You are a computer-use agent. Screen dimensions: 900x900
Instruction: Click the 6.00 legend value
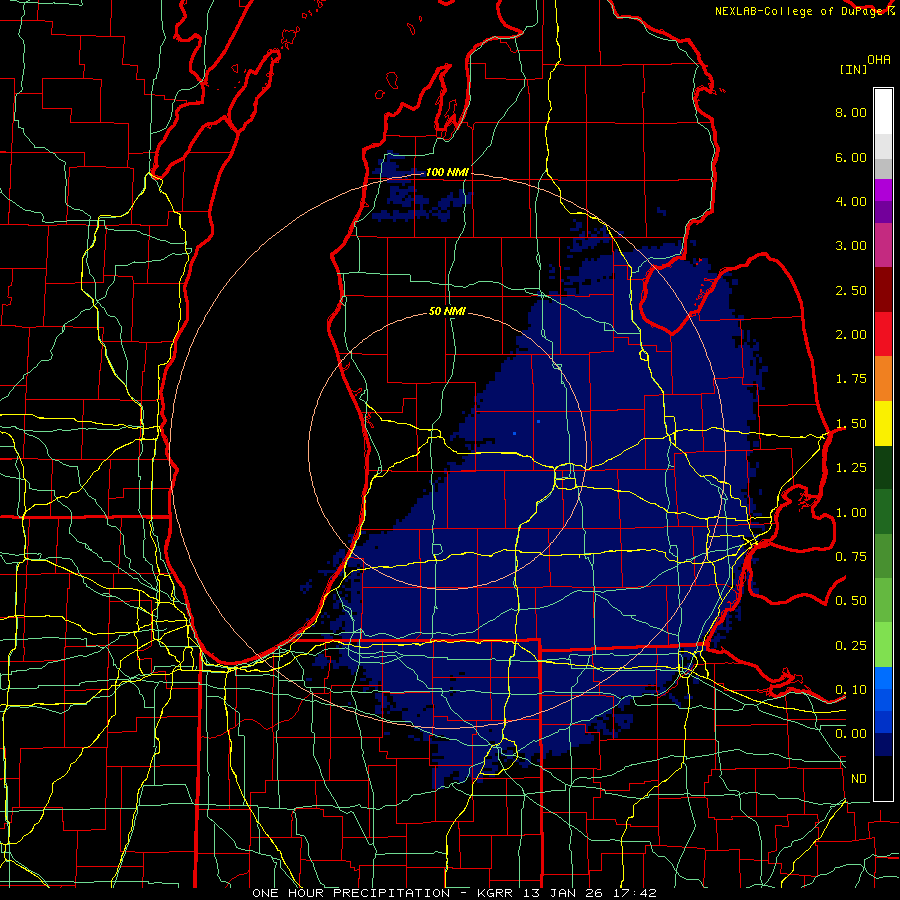tap(851, 157)
